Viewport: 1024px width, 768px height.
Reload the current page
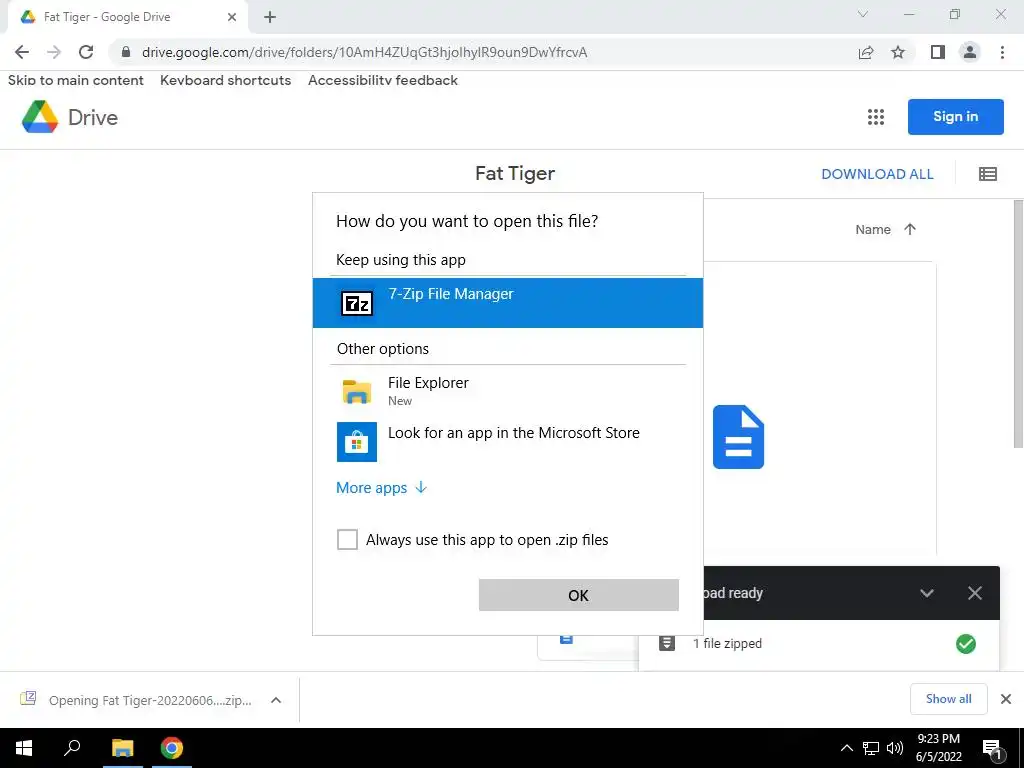pyautogui.click(x=86, y=52)
